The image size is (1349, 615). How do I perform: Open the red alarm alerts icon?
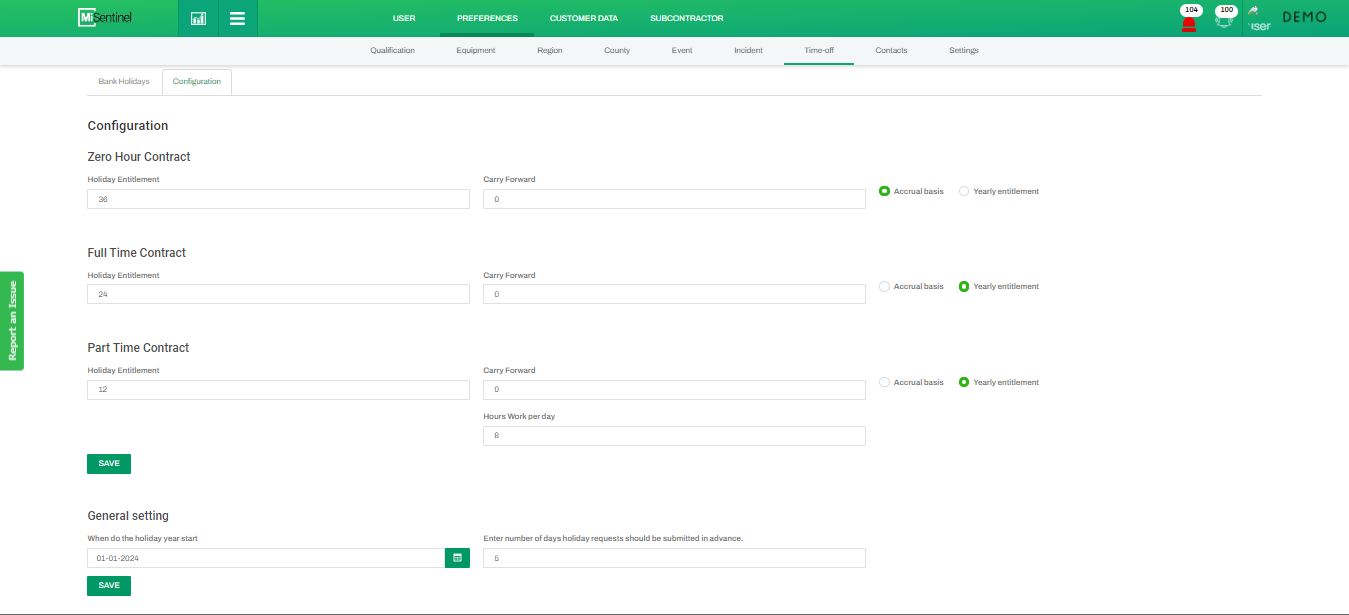tap(1189, 21)
